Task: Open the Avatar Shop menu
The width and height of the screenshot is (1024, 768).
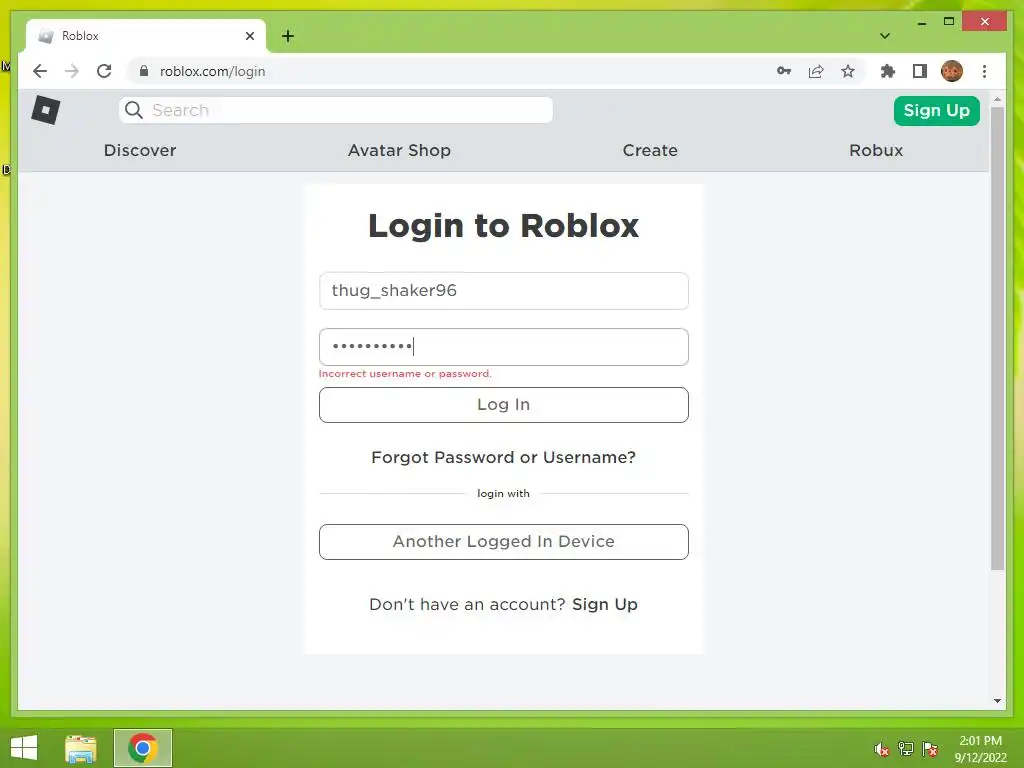Action: pyautogui.click(x=399, y=150)
